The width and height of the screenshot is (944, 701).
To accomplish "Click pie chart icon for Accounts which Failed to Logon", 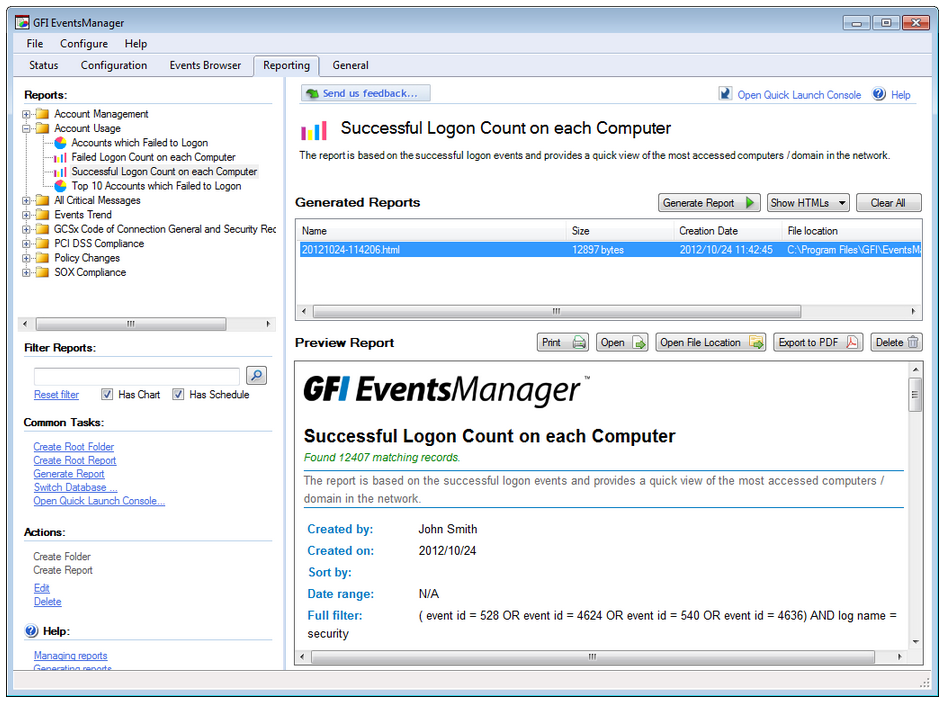I will coord(60,143).
